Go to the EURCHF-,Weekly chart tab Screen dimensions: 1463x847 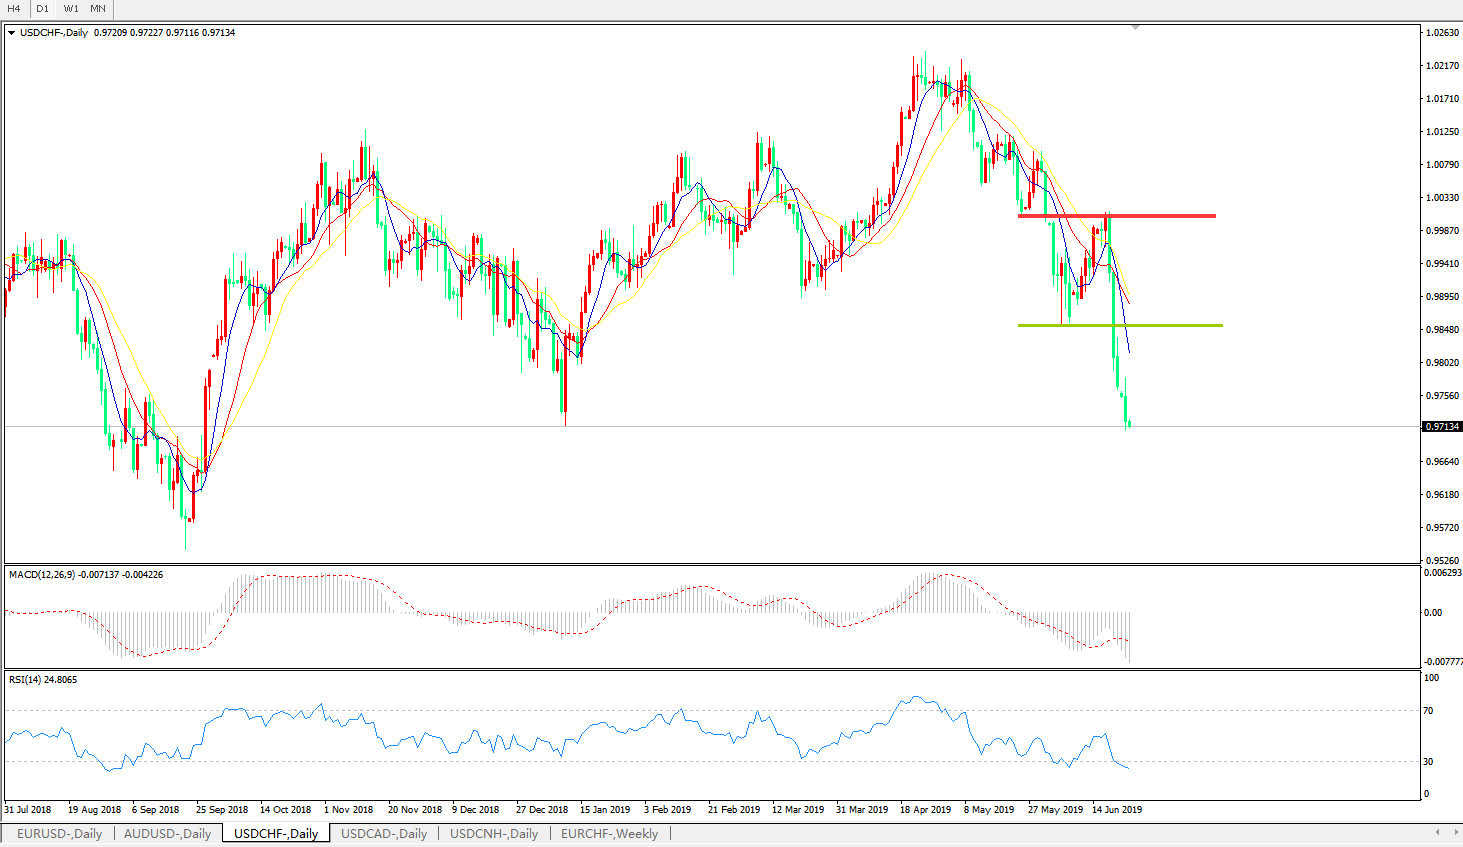(x=609, y=833)
